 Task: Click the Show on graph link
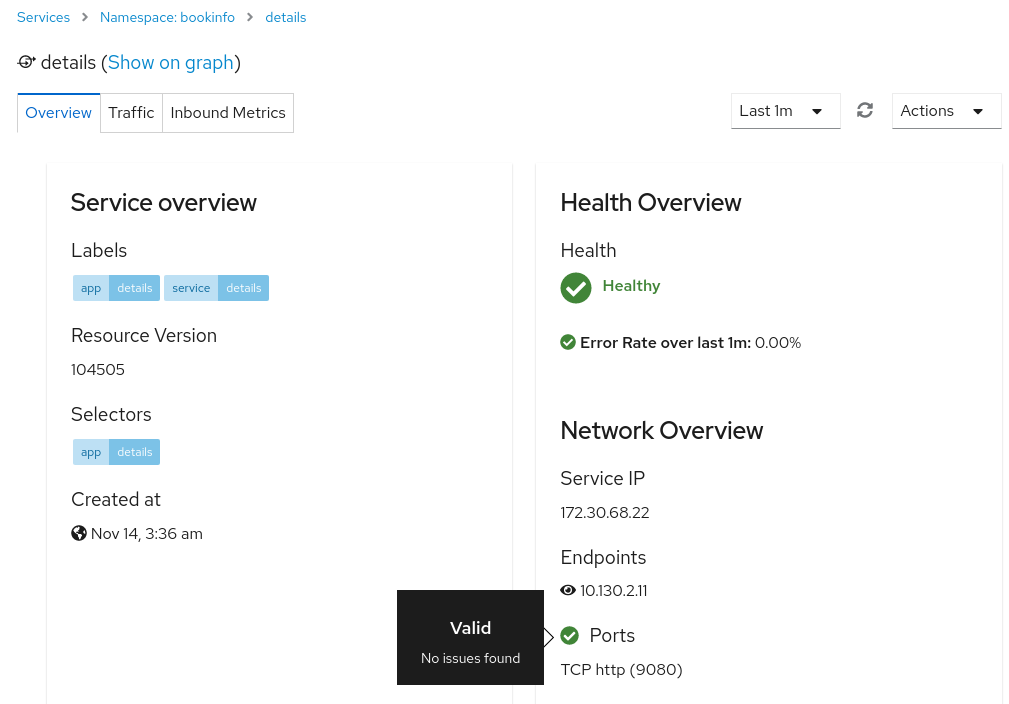pyautogui.click(x=171, y=62)
